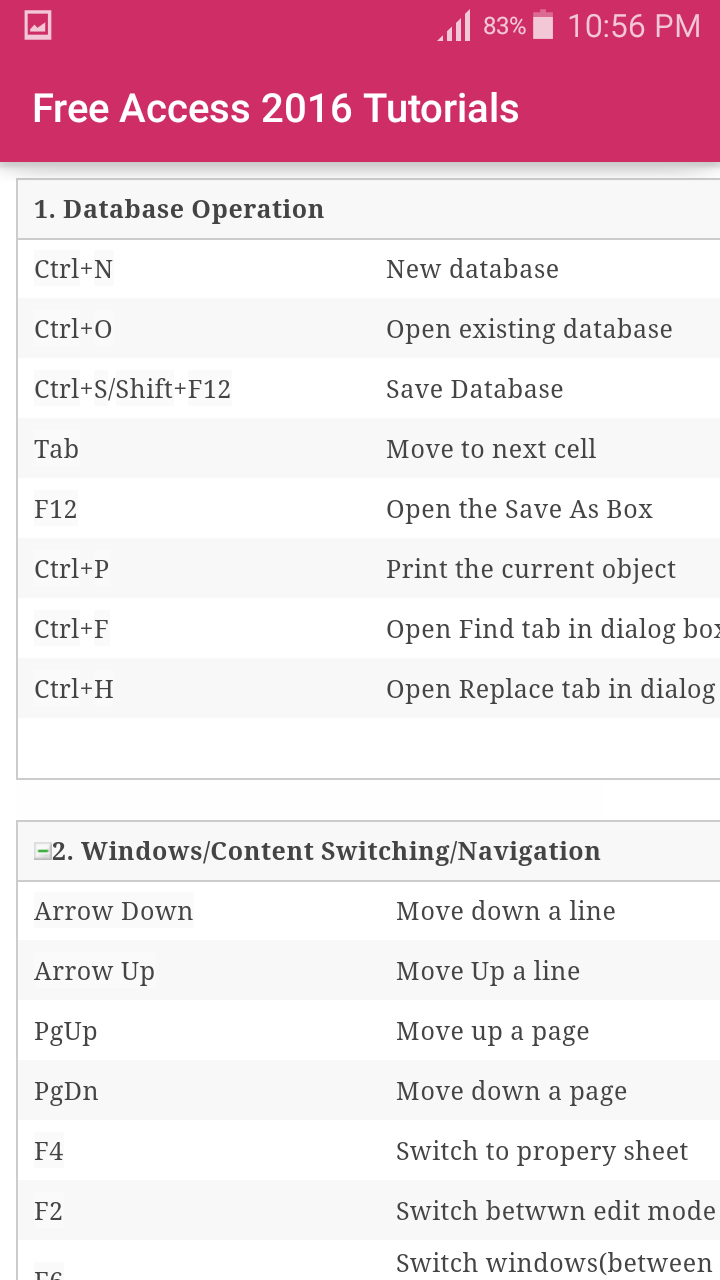Select the Arrow Down shortcut key
720x1280 pixels.
(x=114, y=911)
